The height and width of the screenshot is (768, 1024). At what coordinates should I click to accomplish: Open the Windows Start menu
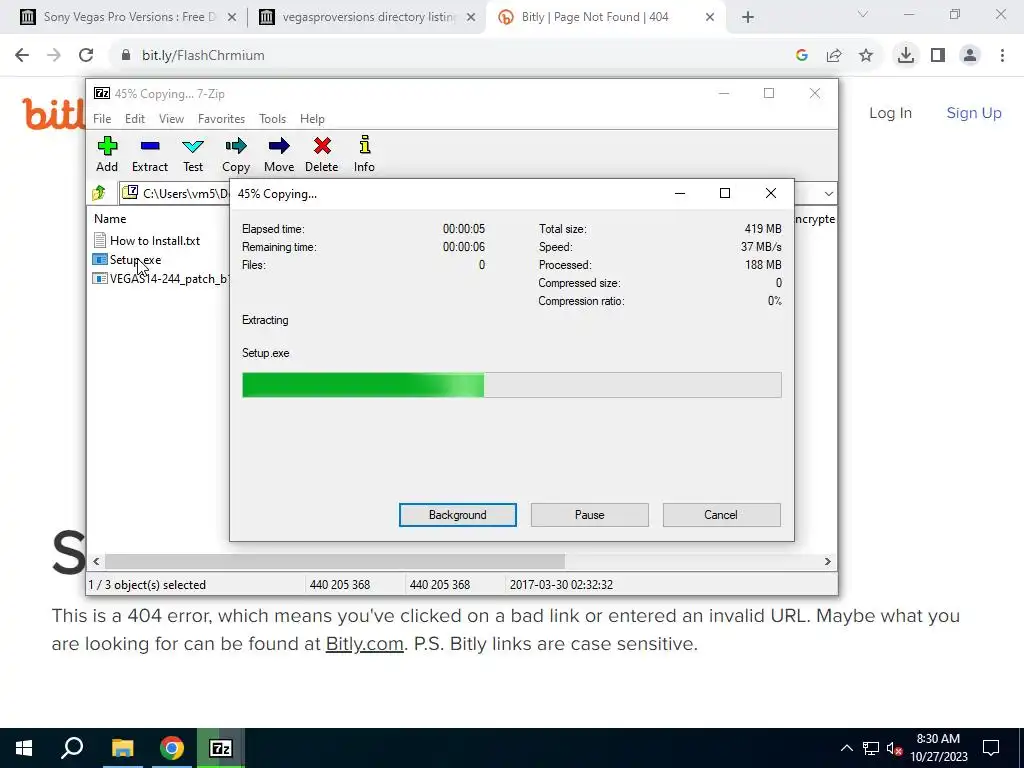pos(24,748)
